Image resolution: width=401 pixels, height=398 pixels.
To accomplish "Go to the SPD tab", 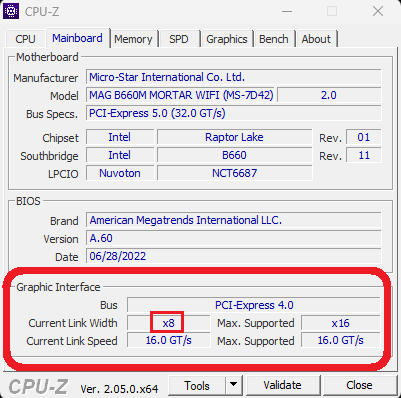I will pos(179,39).
